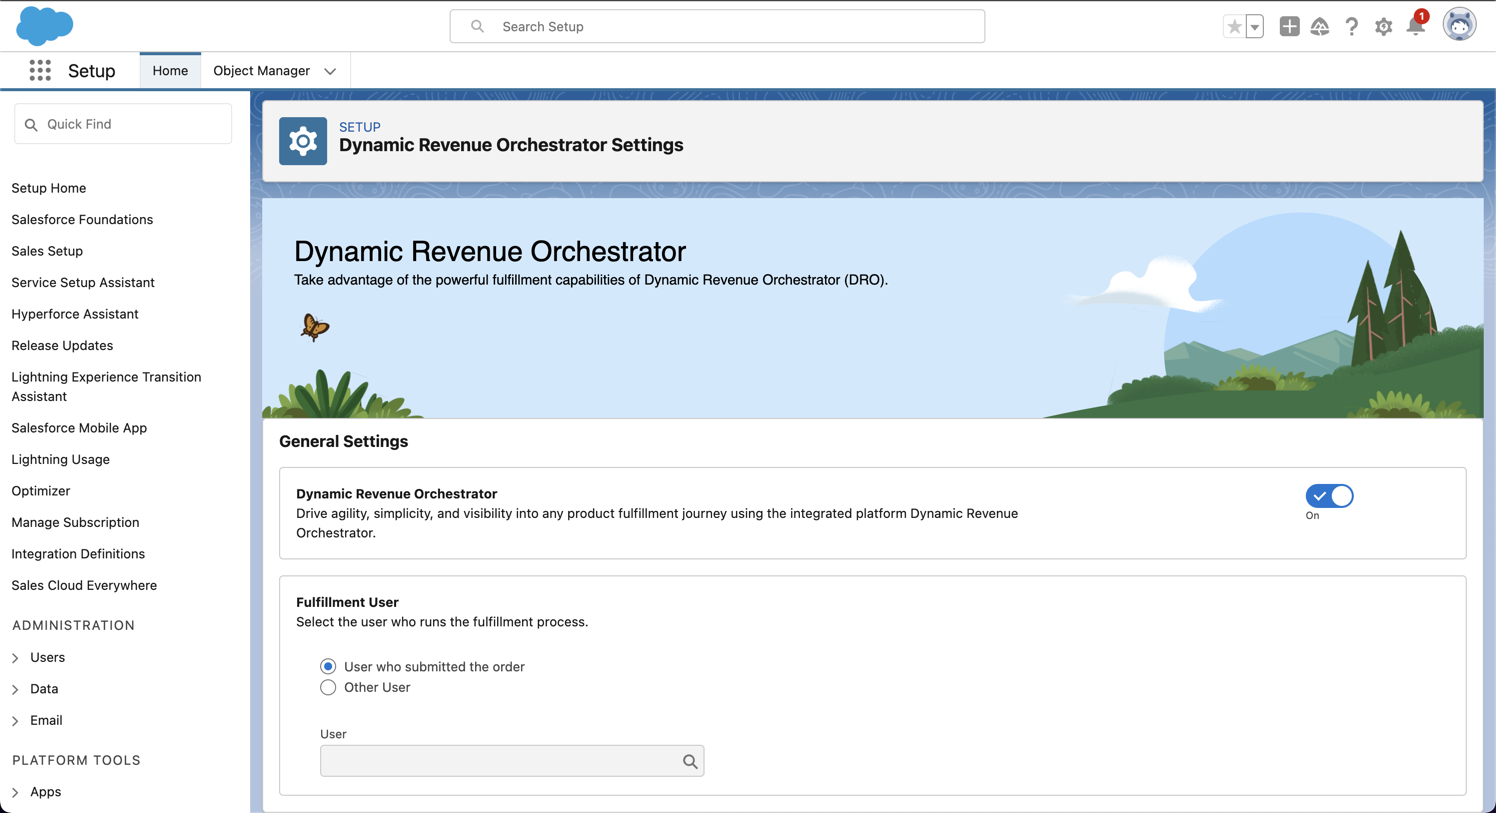The image size is (1496, 813).
Task: Open the Optimizer page
Action: (41, 491)
